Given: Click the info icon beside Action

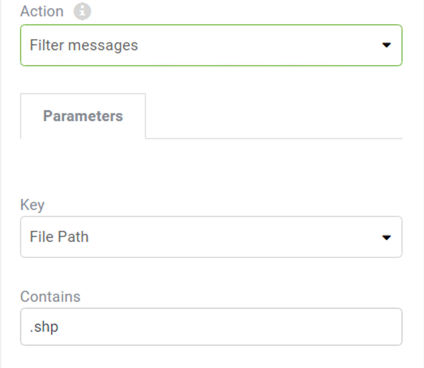Looking at the screenshot, I should tap(82, 11).
